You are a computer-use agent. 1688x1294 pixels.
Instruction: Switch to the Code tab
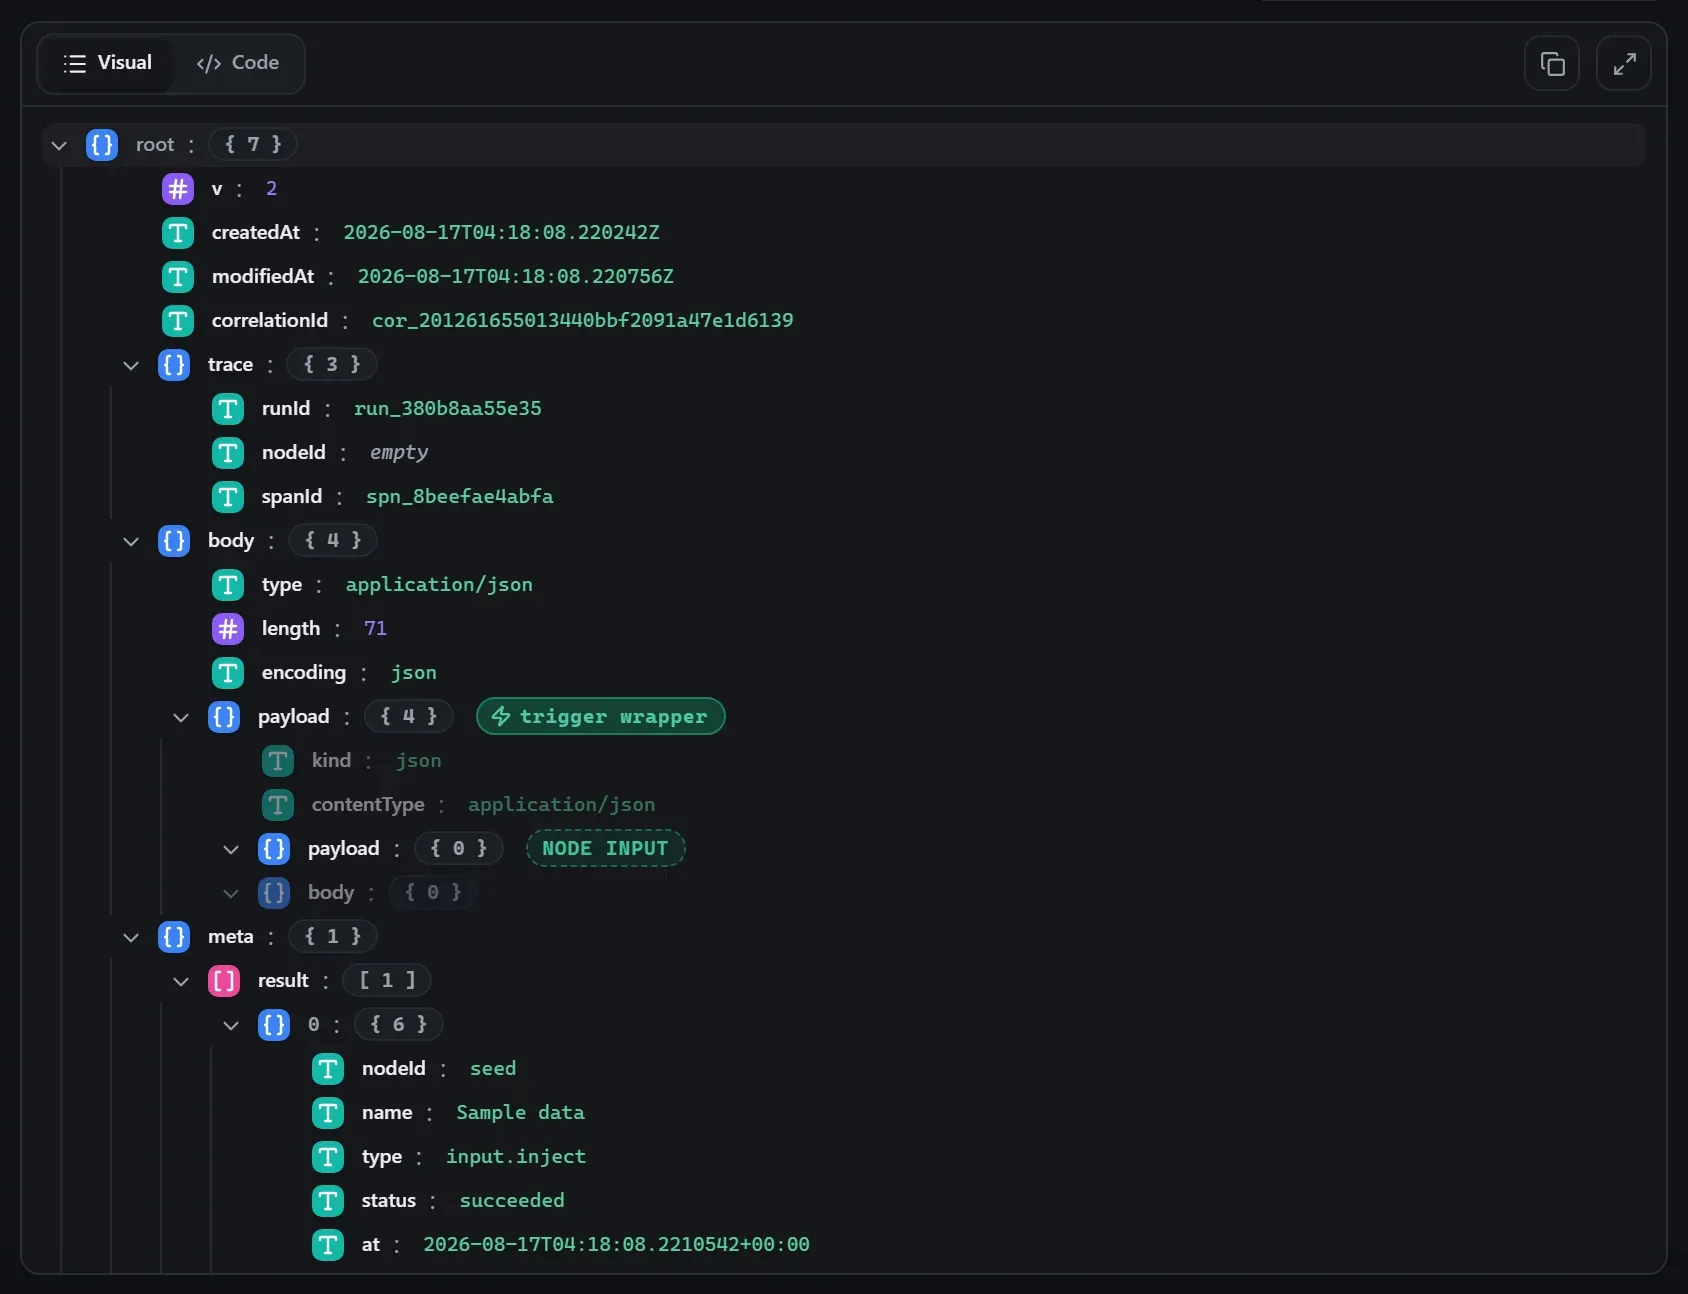[237, 63]
